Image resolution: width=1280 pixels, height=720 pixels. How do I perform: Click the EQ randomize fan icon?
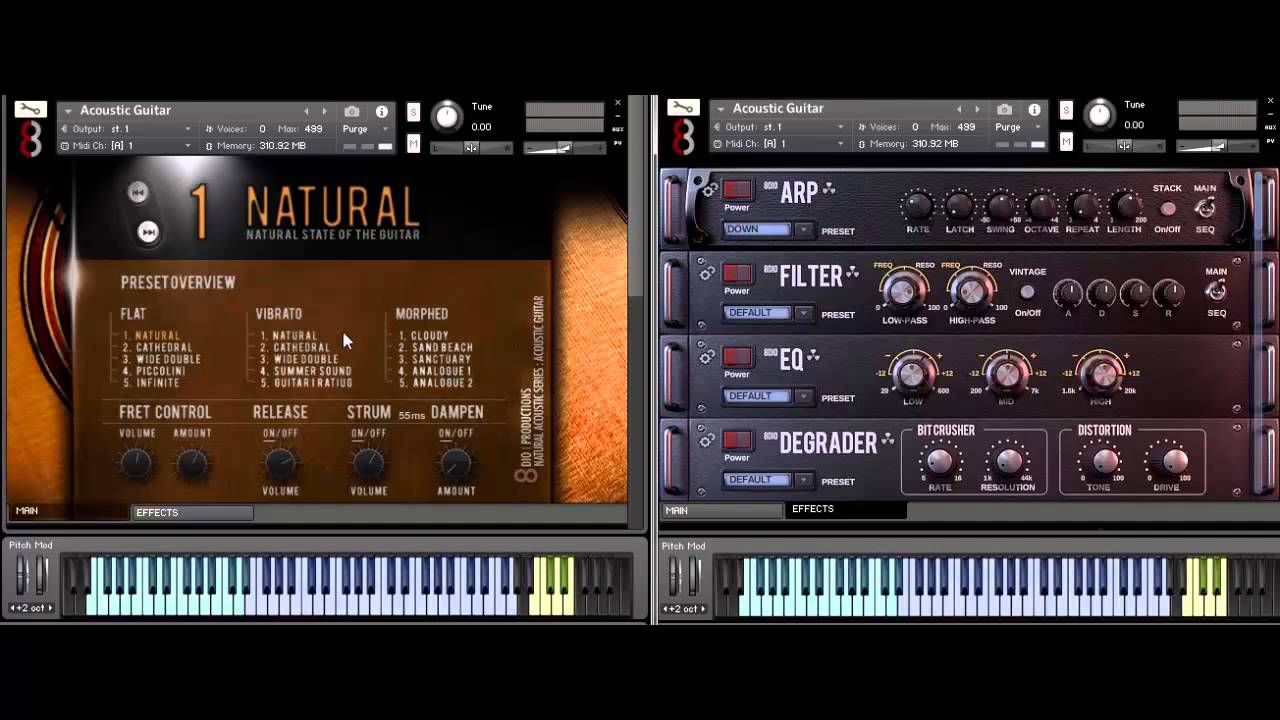(813, 356)
